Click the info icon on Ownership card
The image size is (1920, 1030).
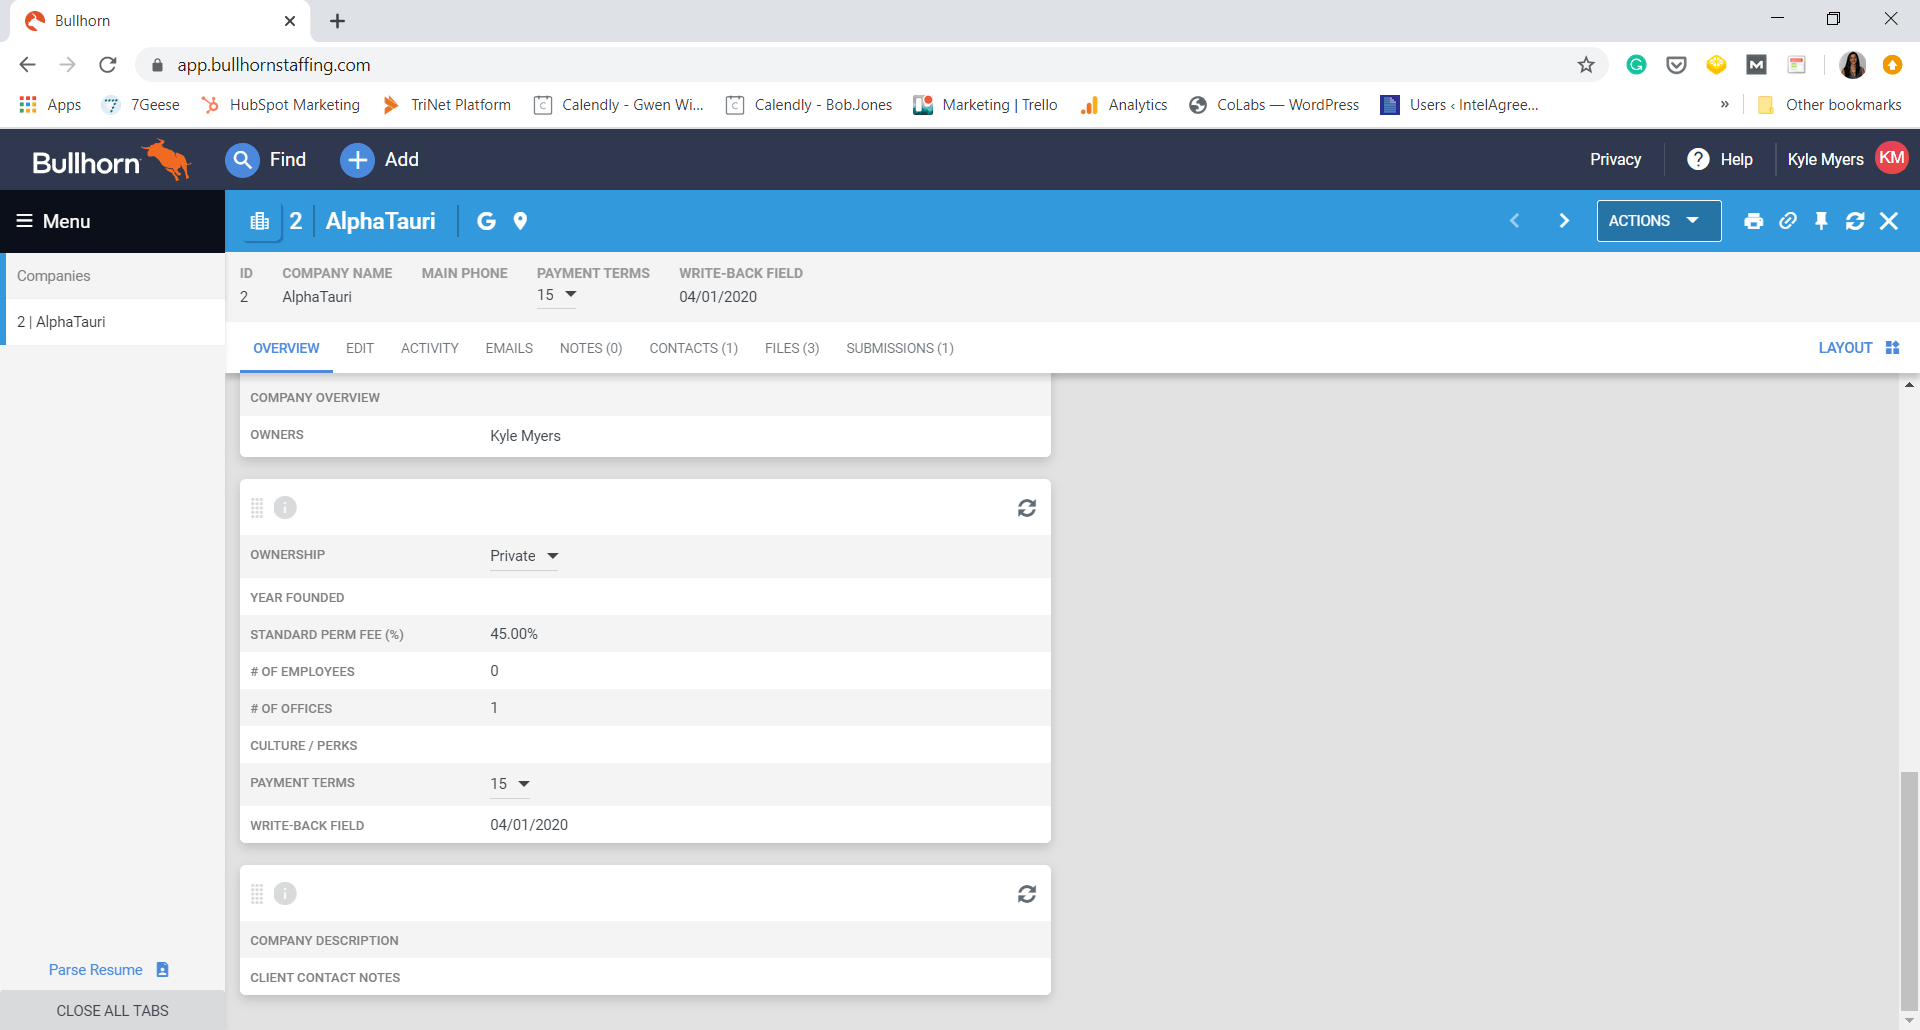(x=285, y=508)
